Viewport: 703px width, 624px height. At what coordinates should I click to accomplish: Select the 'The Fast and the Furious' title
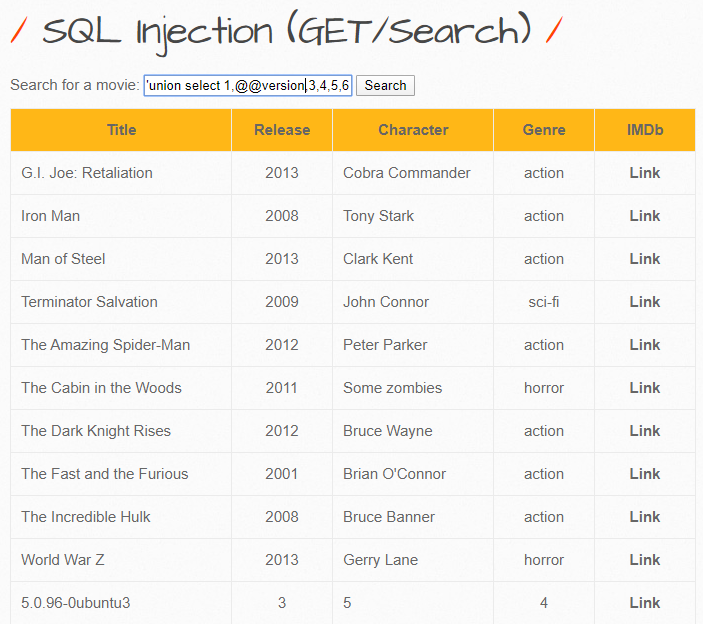104,474
